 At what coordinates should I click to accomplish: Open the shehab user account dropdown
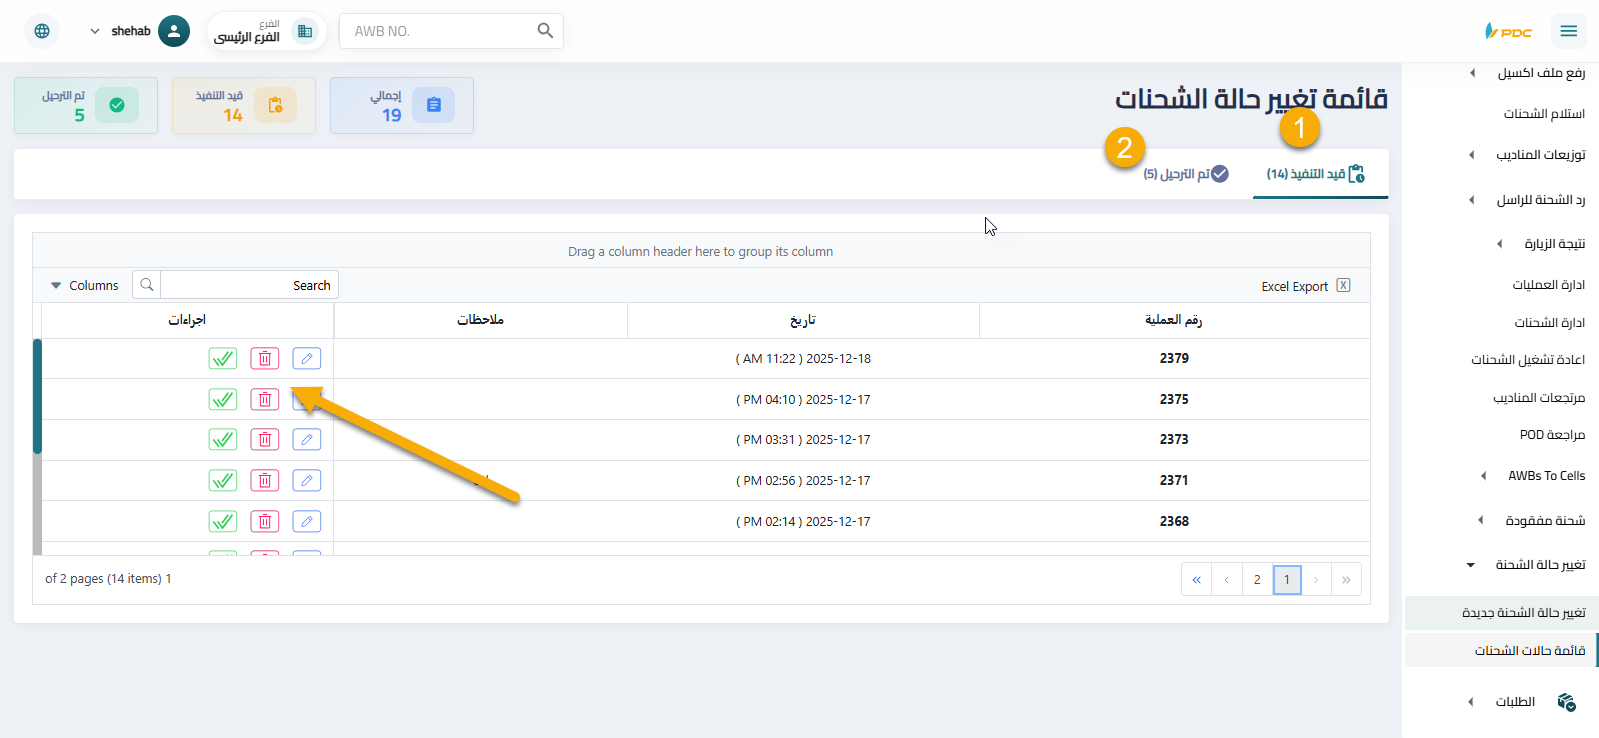(x=139, y=31)
